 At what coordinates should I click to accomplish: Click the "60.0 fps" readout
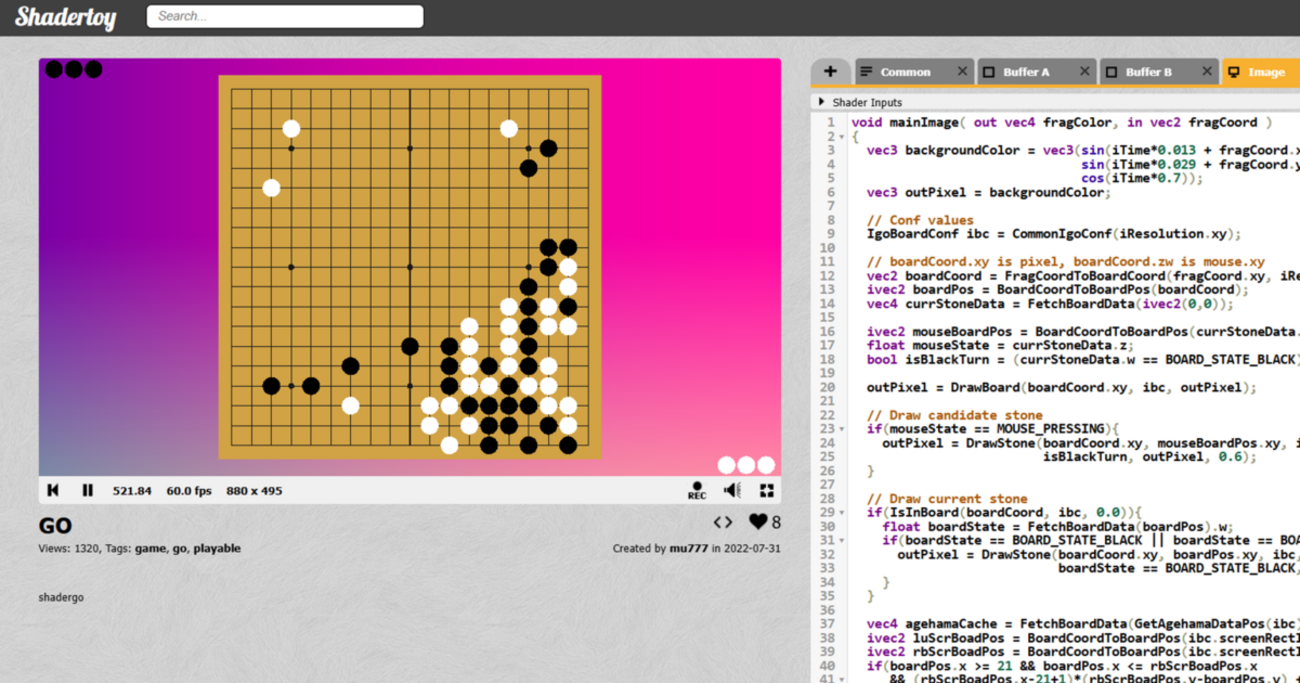point(189,491)
